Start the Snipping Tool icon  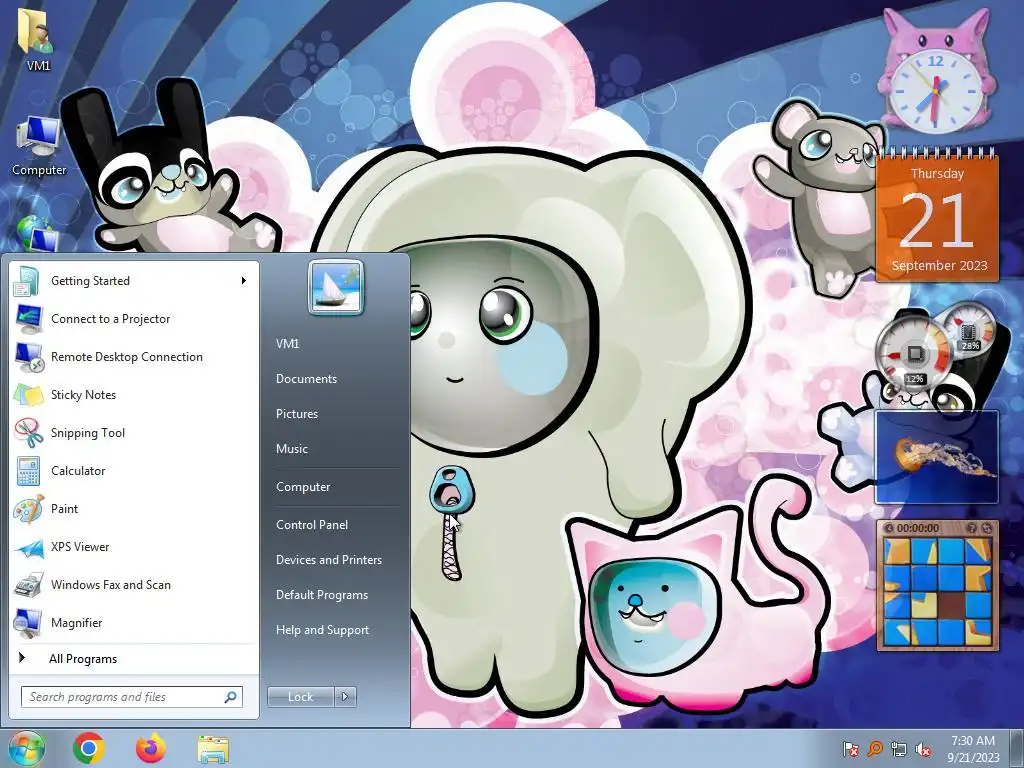(29, 432)
